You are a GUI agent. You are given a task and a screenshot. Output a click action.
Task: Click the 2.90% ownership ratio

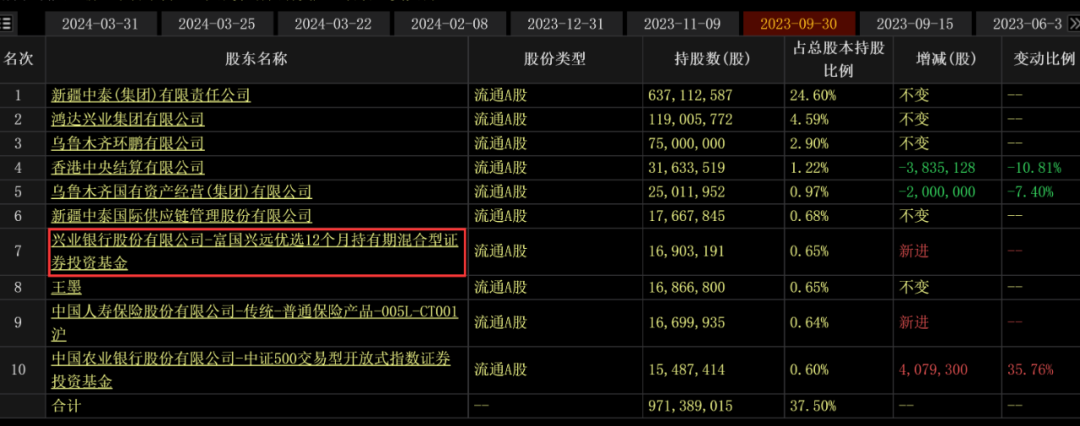coord(809,143)
